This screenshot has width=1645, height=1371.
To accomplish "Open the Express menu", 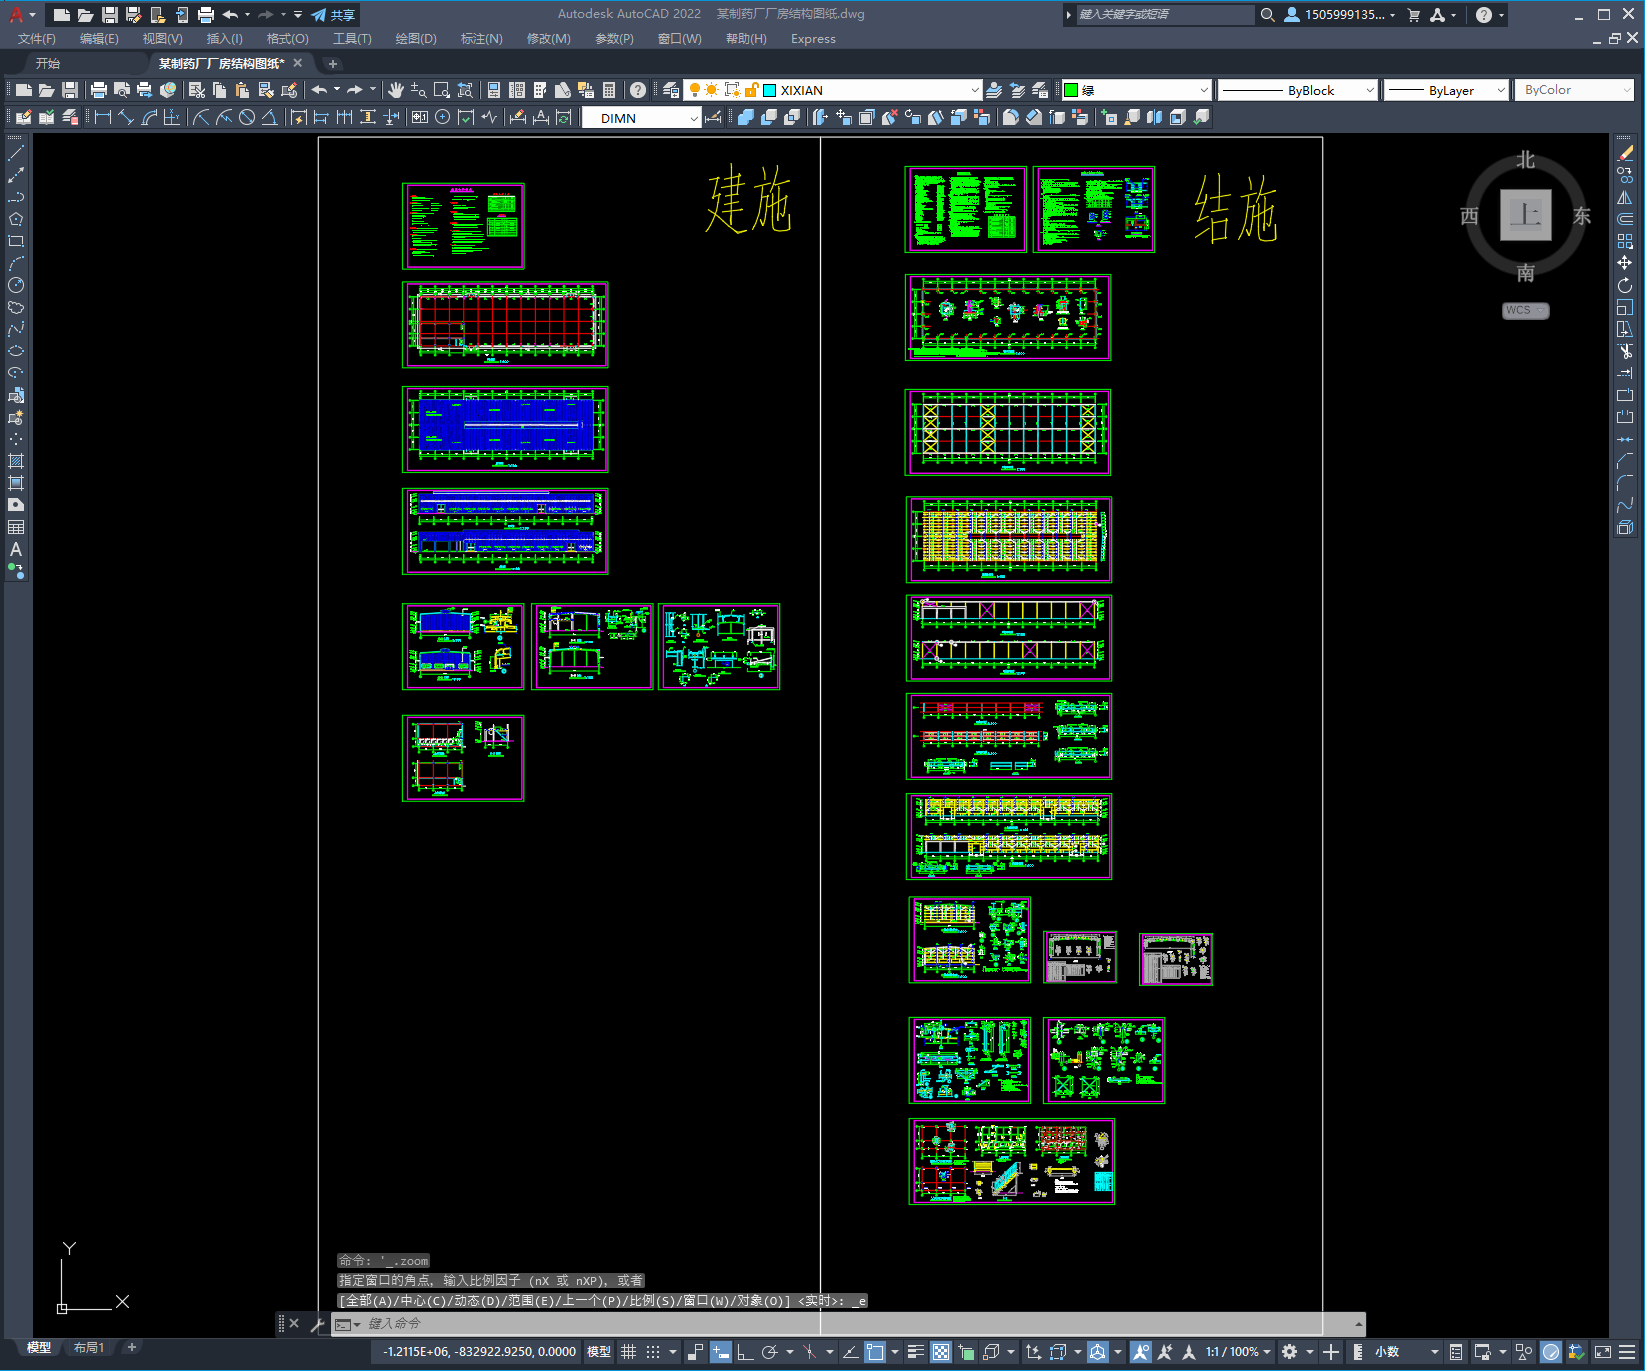I will [x=813, y=39].
